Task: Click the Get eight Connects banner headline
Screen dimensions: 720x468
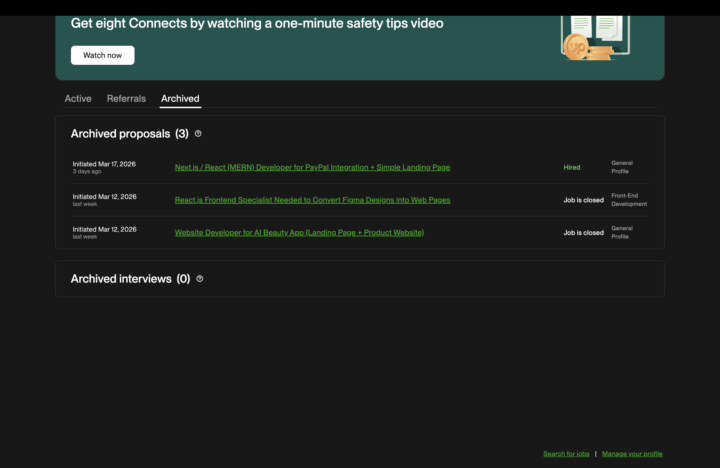Action: coord(257,23)
